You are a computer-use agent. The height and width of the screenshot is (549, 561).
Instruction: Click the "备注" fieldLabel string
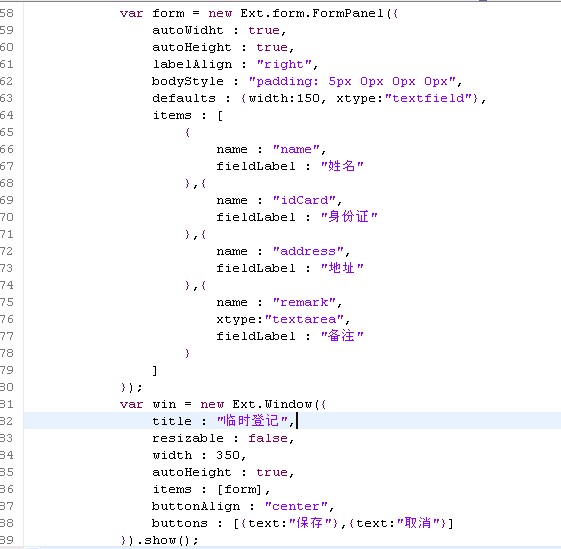(342, 336)
